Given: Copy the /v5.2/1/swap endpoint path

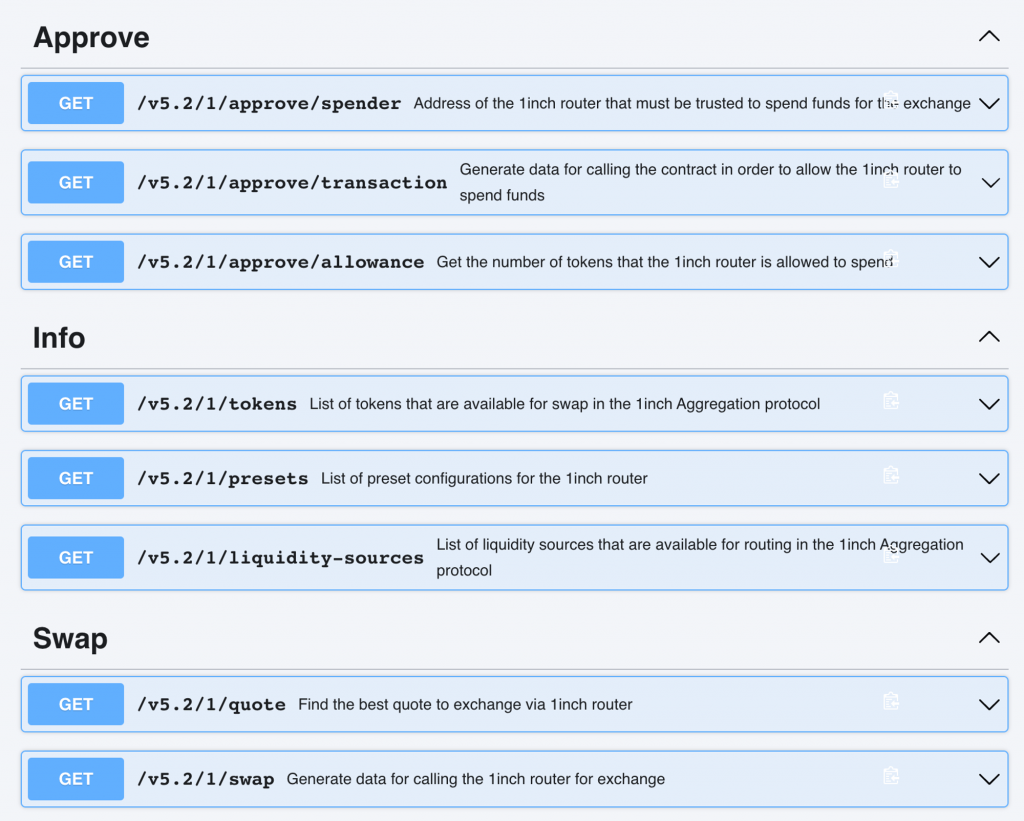Looking at the screenshot, I should (891, 776).
